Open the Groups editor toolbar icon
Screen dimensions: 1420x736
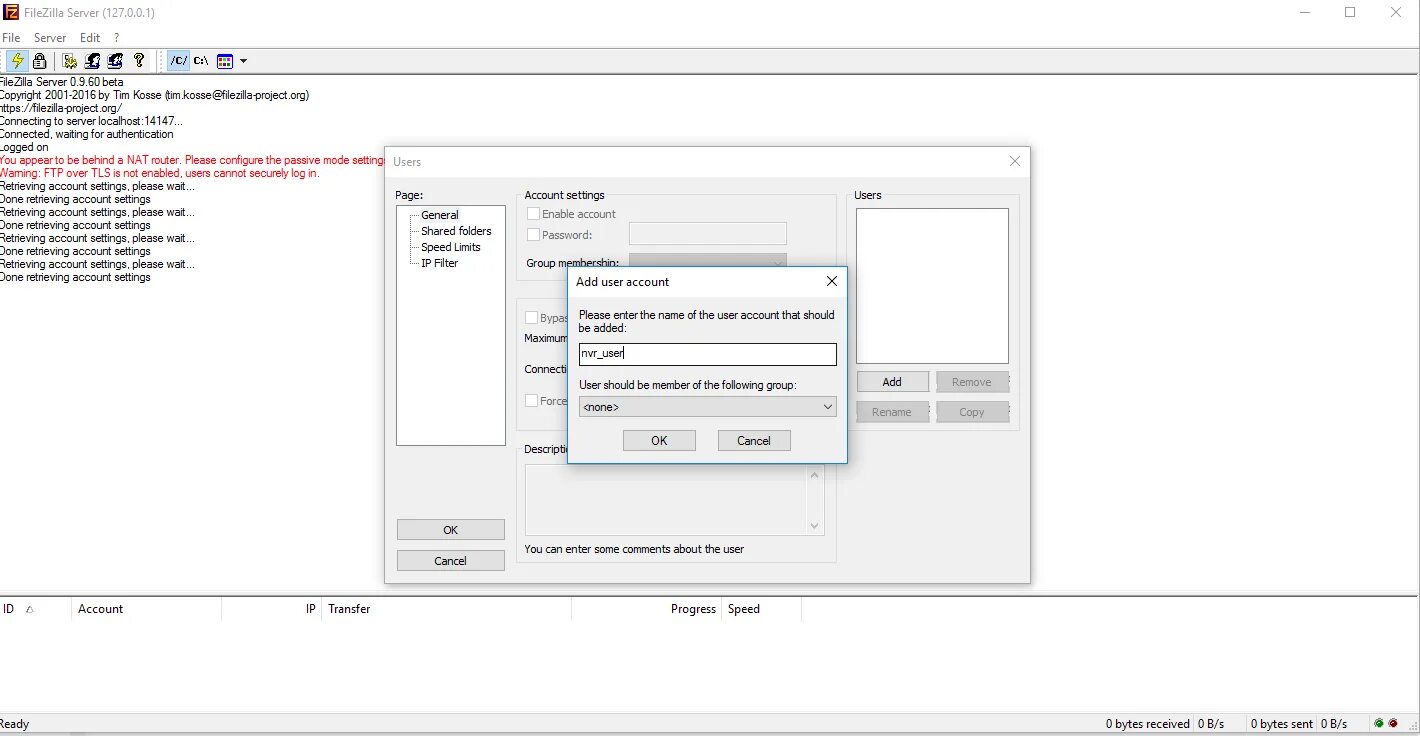pos(115,61)
